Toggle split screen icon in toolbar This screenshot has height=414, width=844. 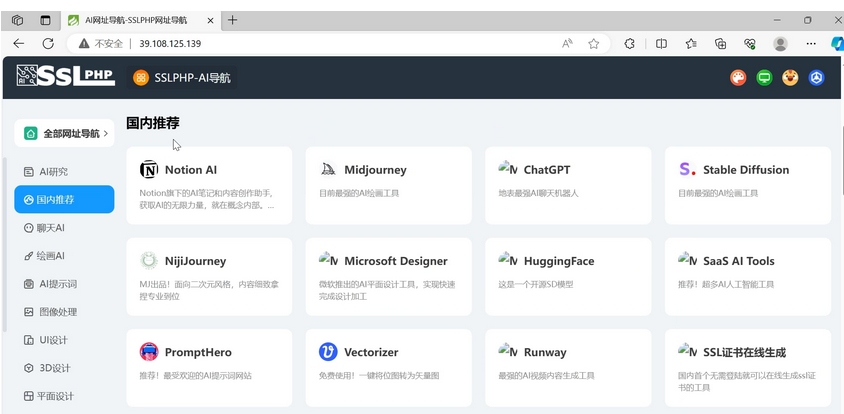point(661,44)
